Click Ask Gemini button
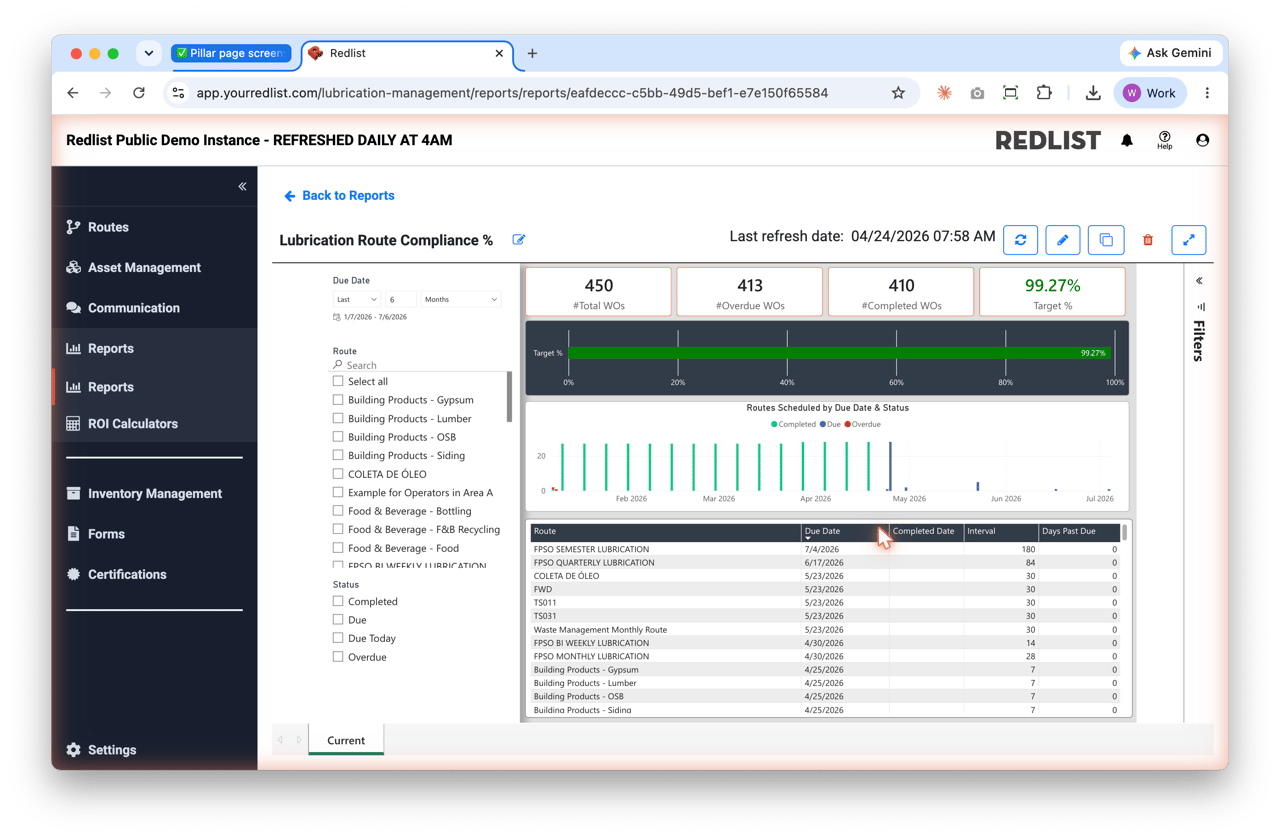Screen dimensions: 1280x838 click(x=1170, y=53)
